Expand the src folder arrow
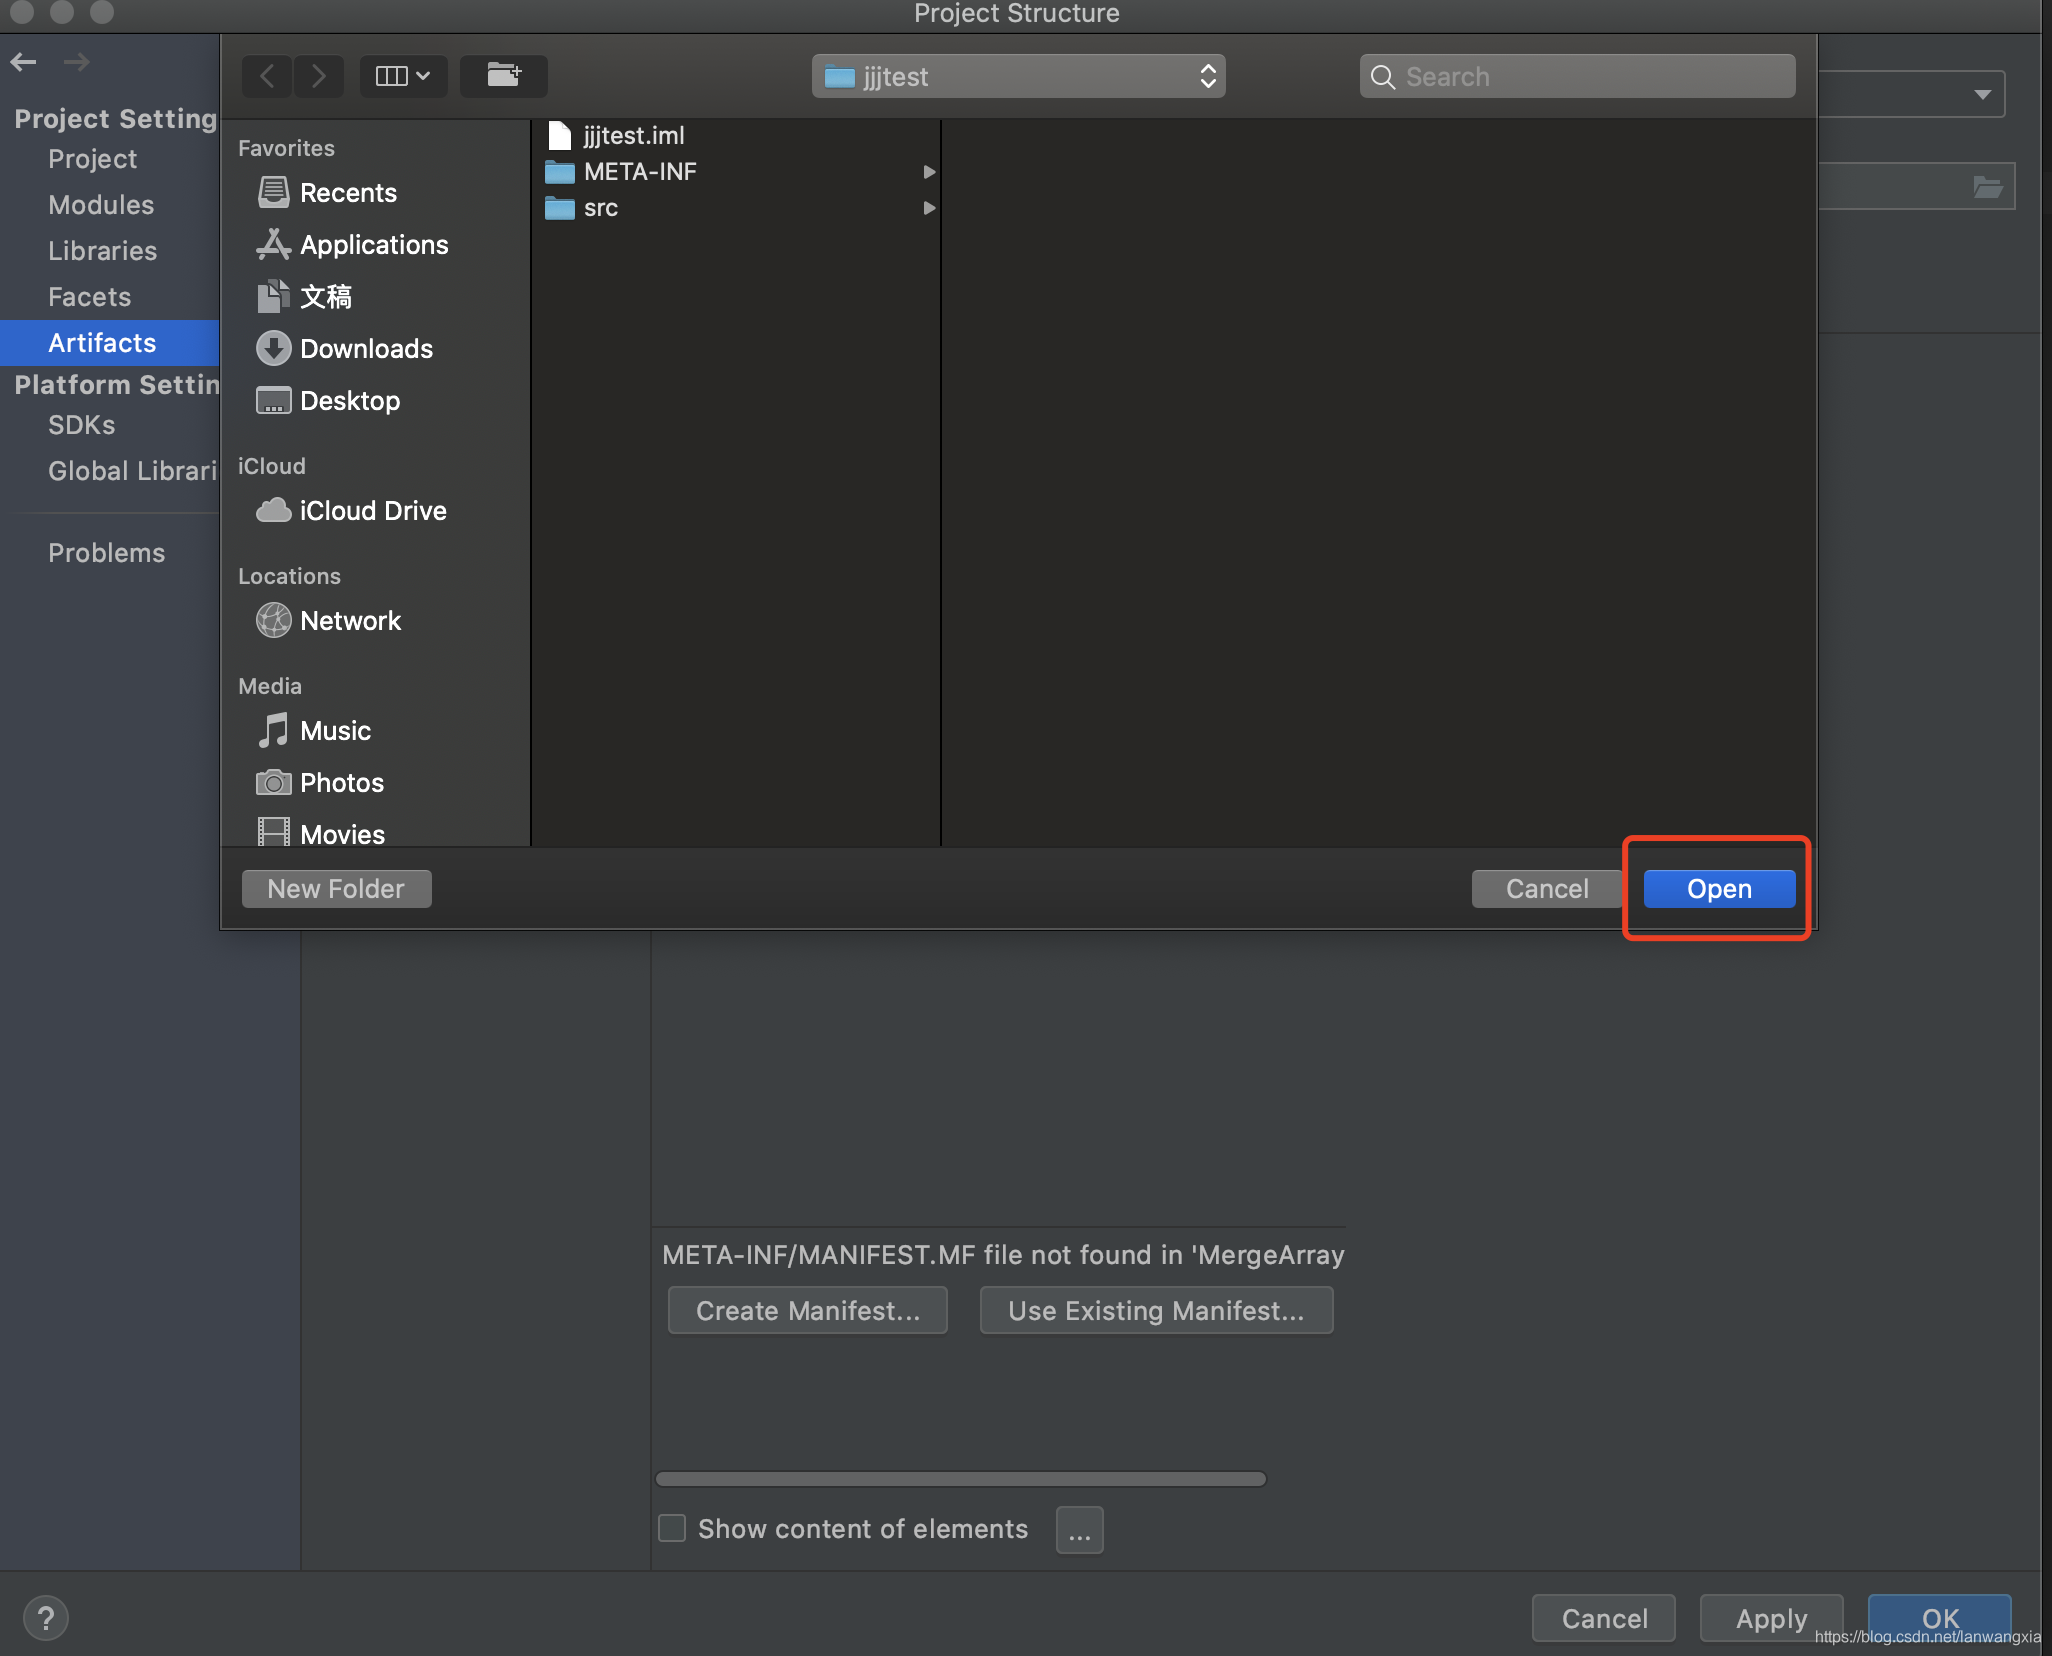 [929, 208]
